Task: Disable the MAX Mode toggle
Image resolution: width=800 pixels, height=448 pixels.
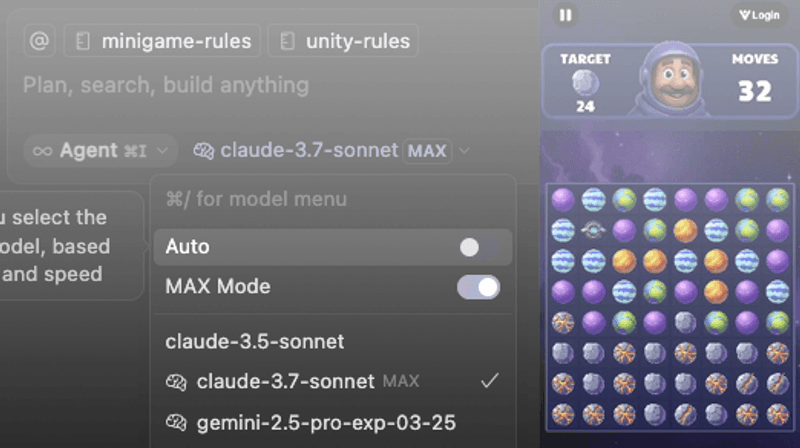Action: [x=478, y=287]
